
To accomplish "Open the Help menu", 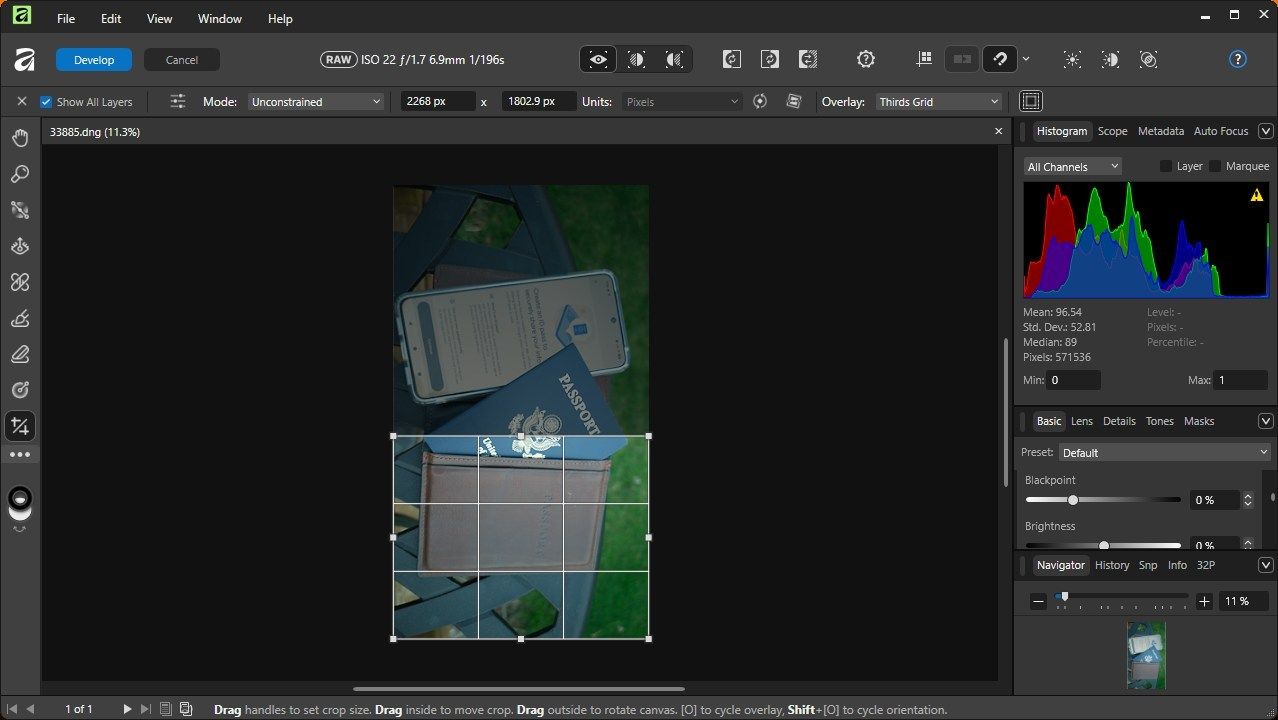I will (280, 19).
